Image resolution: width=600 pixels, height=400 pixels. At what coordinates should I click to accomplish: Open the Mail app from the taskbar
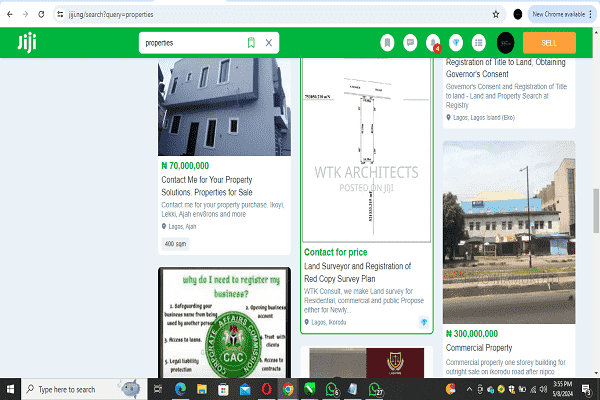(245, 390)
